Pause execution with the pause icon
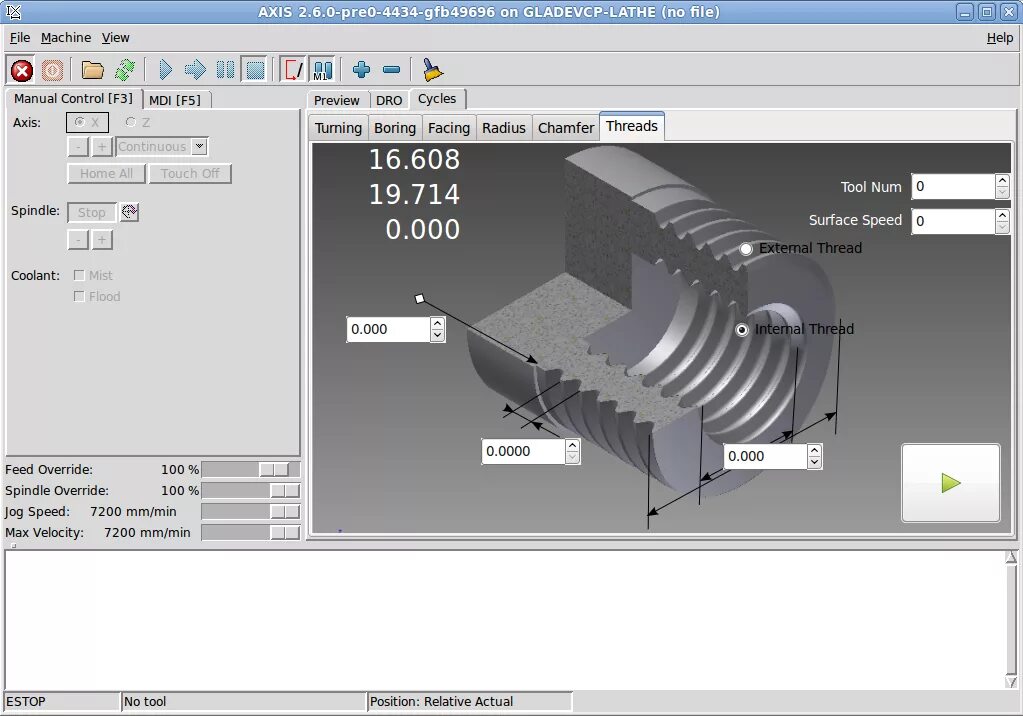 (x=225, y=70)
